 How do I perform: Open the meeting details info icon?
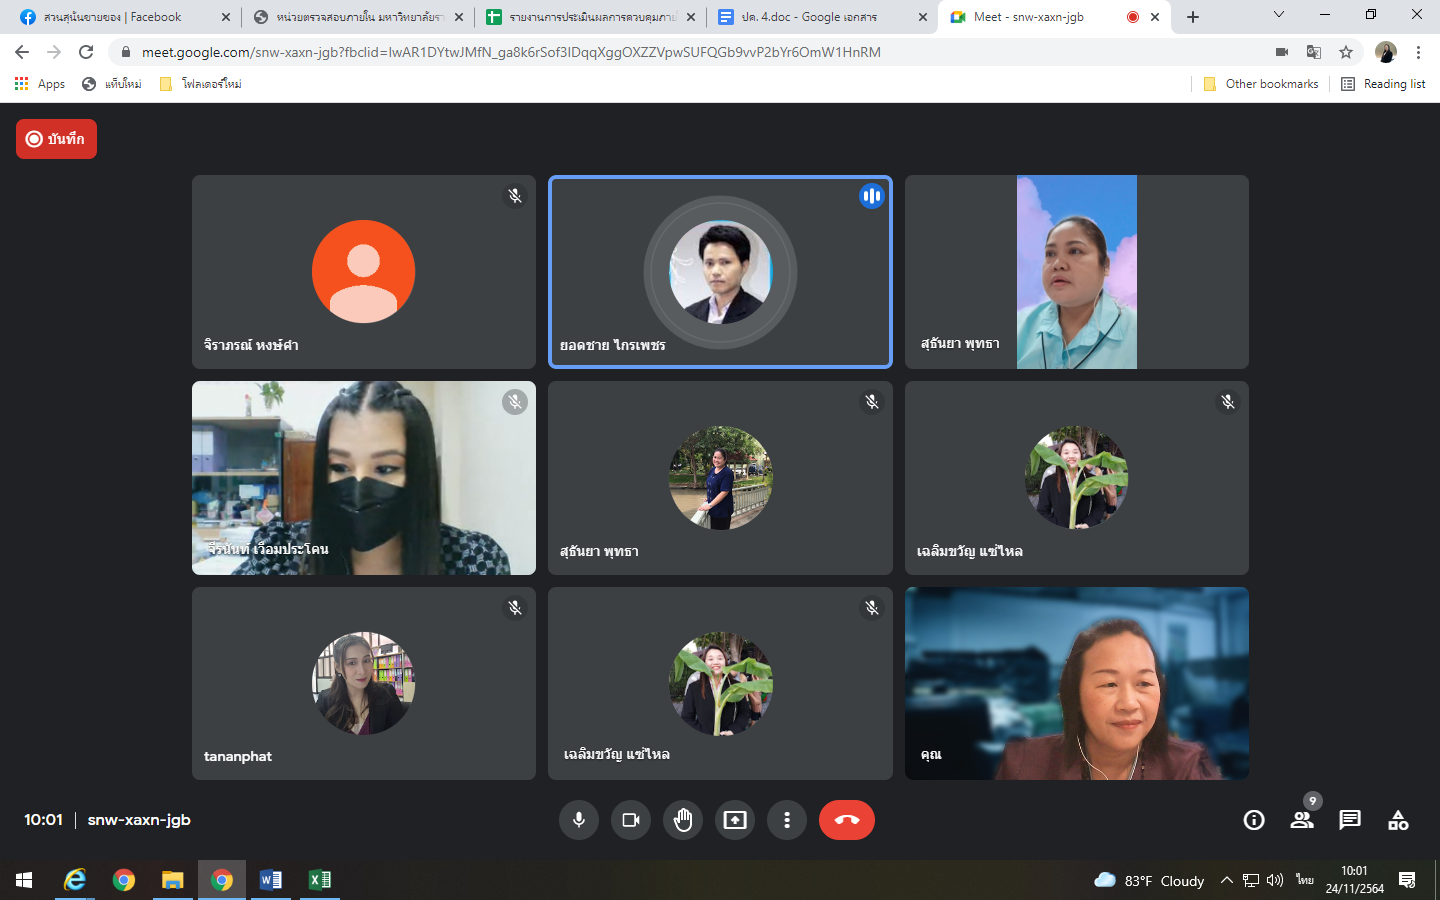pyautogui.click(x=1253, y=820)
